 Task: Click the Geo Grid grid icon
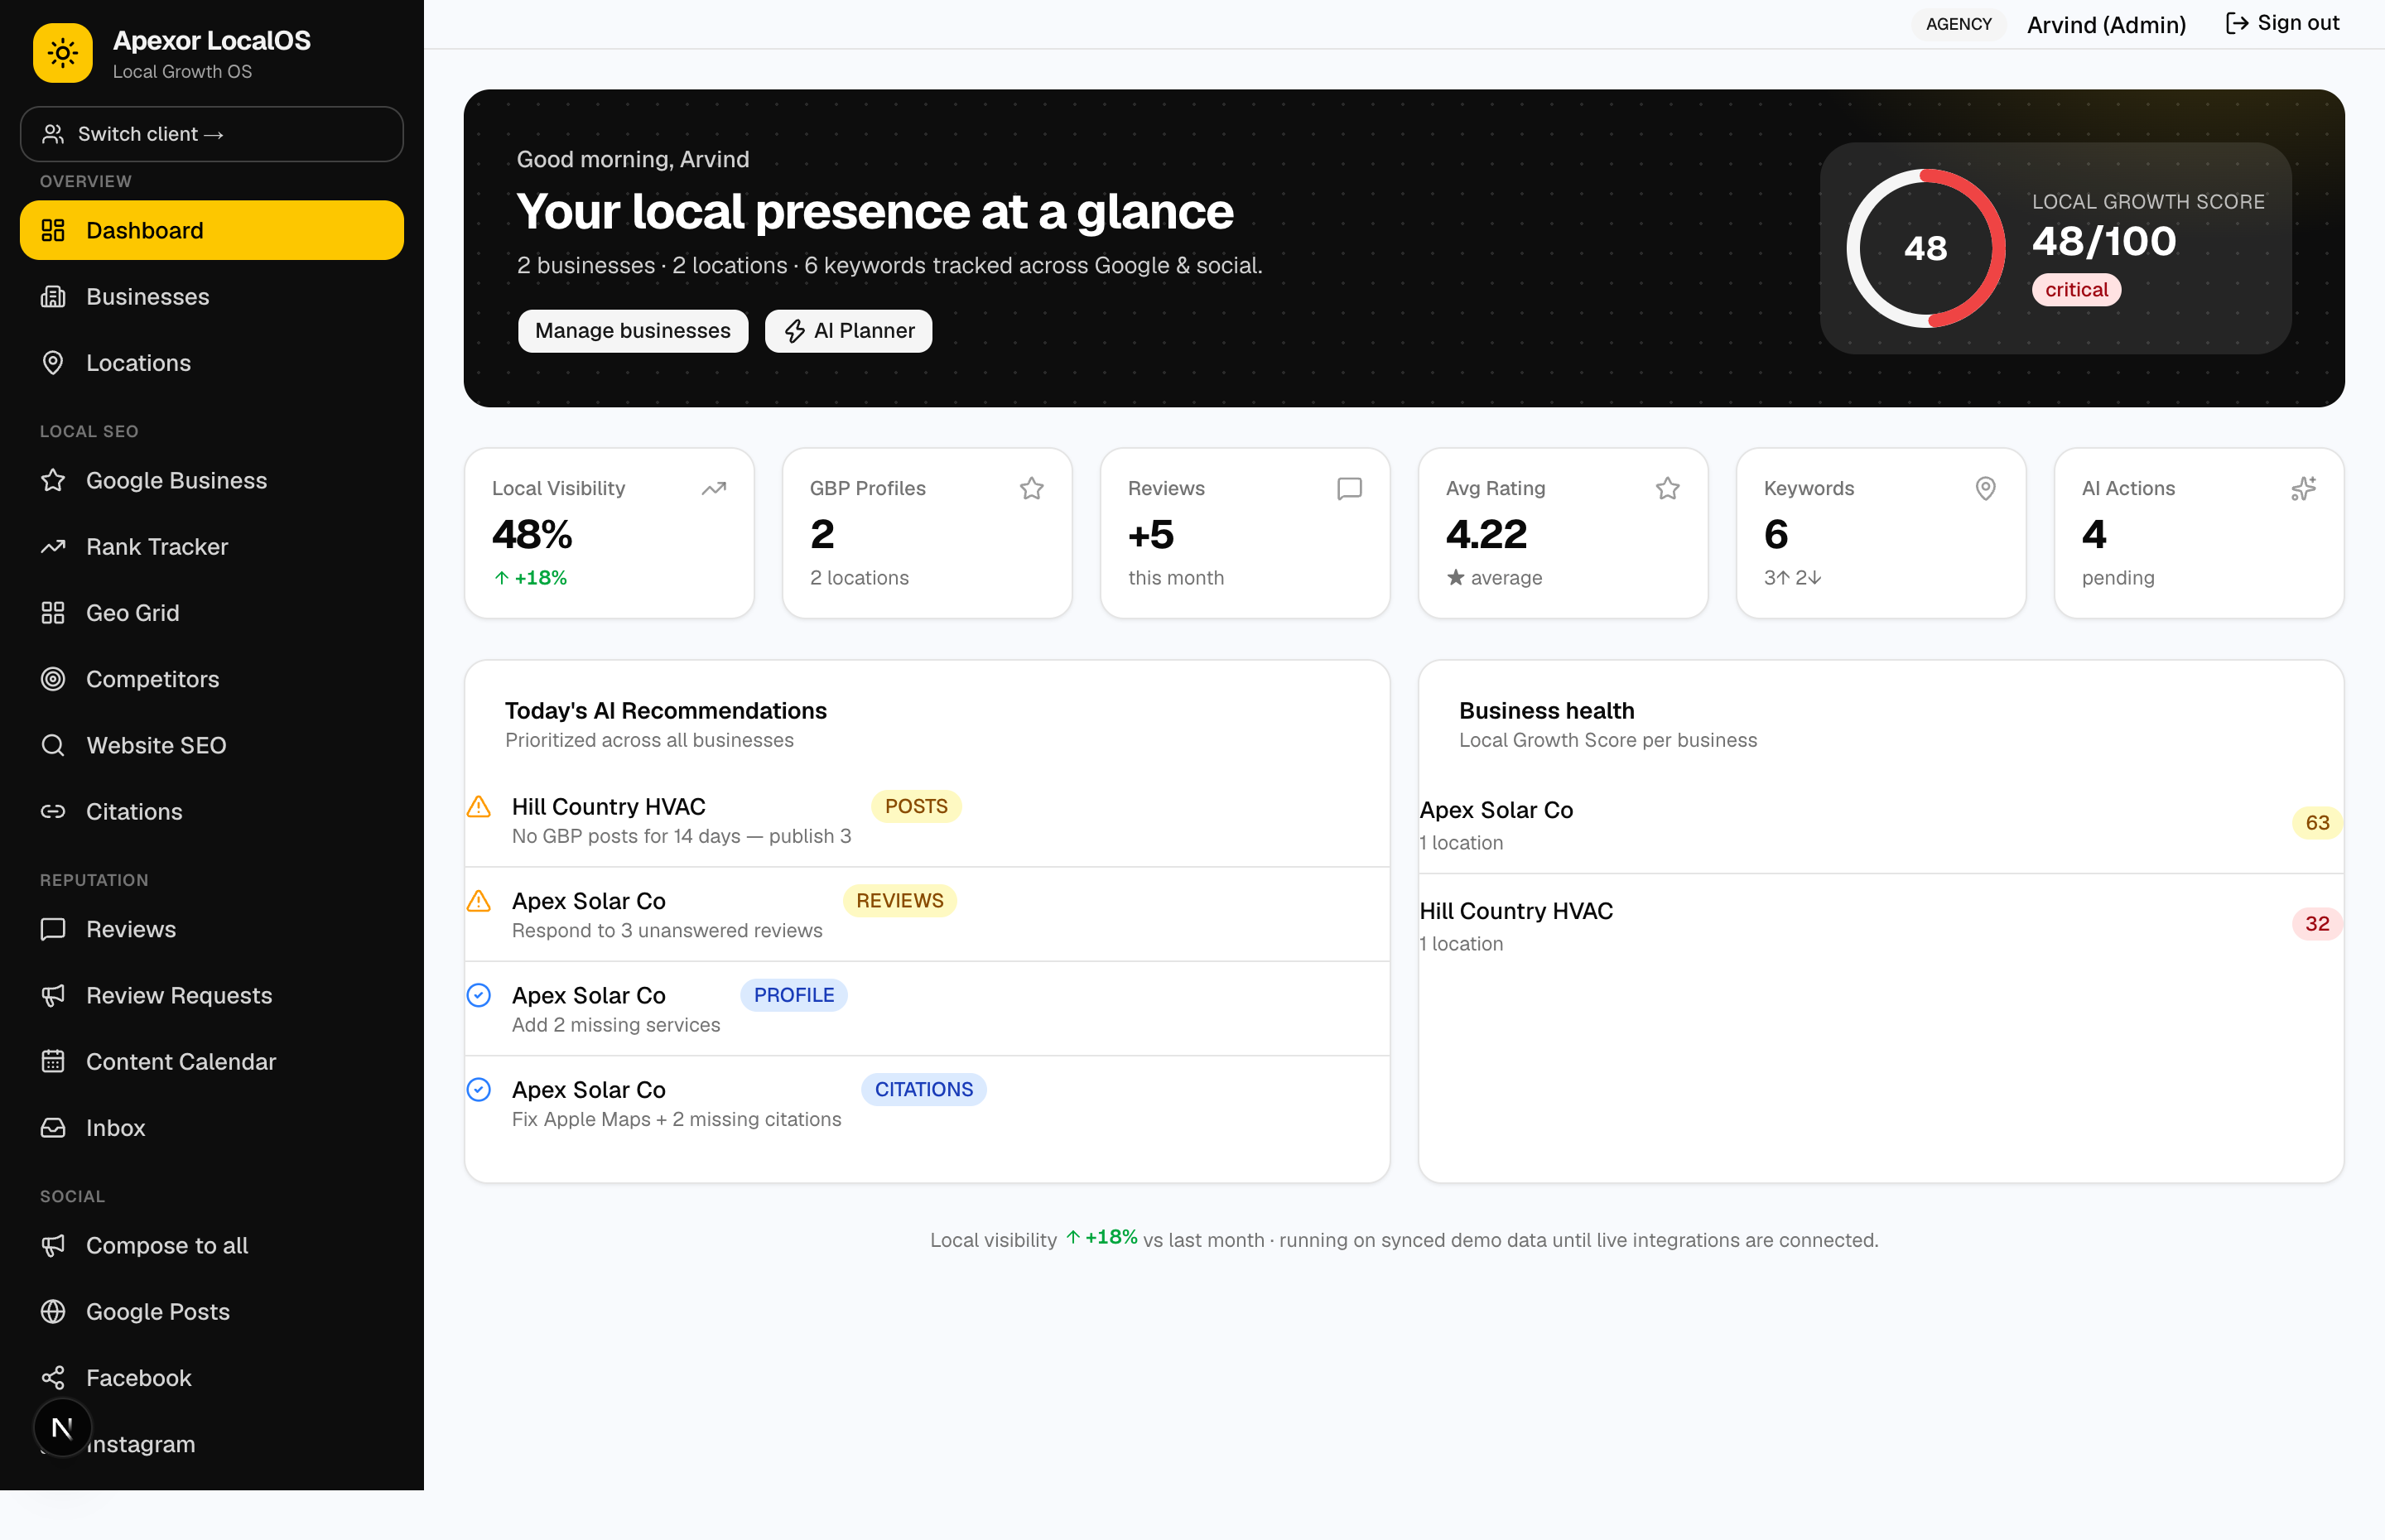[x=53, y=613]
